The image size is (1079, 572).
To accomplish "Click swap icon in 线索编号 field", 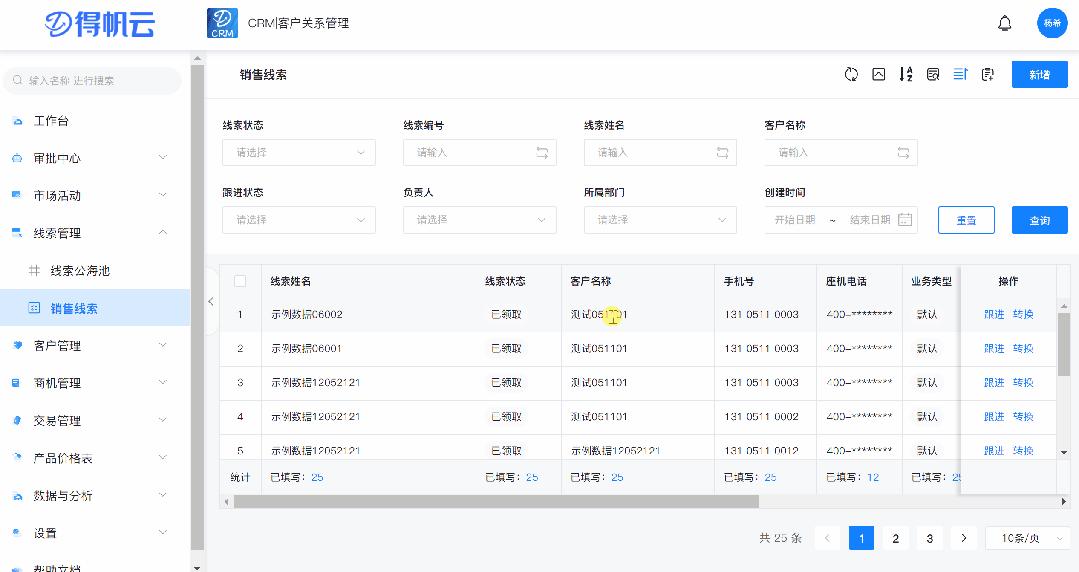I will pos(542,153).
